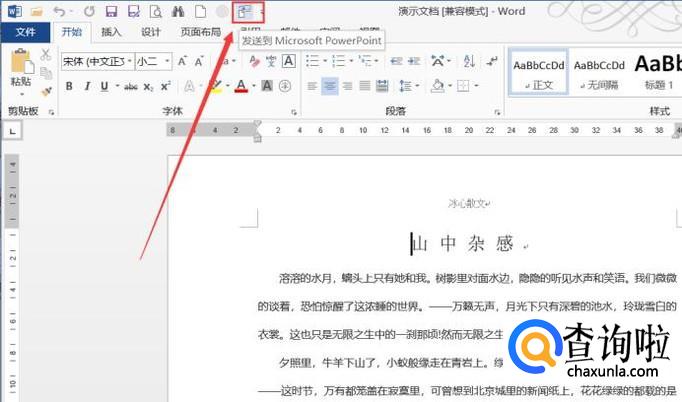Apply superscript formatting
The width and height of the screenshot is (682, 402).
pos(167,86)
